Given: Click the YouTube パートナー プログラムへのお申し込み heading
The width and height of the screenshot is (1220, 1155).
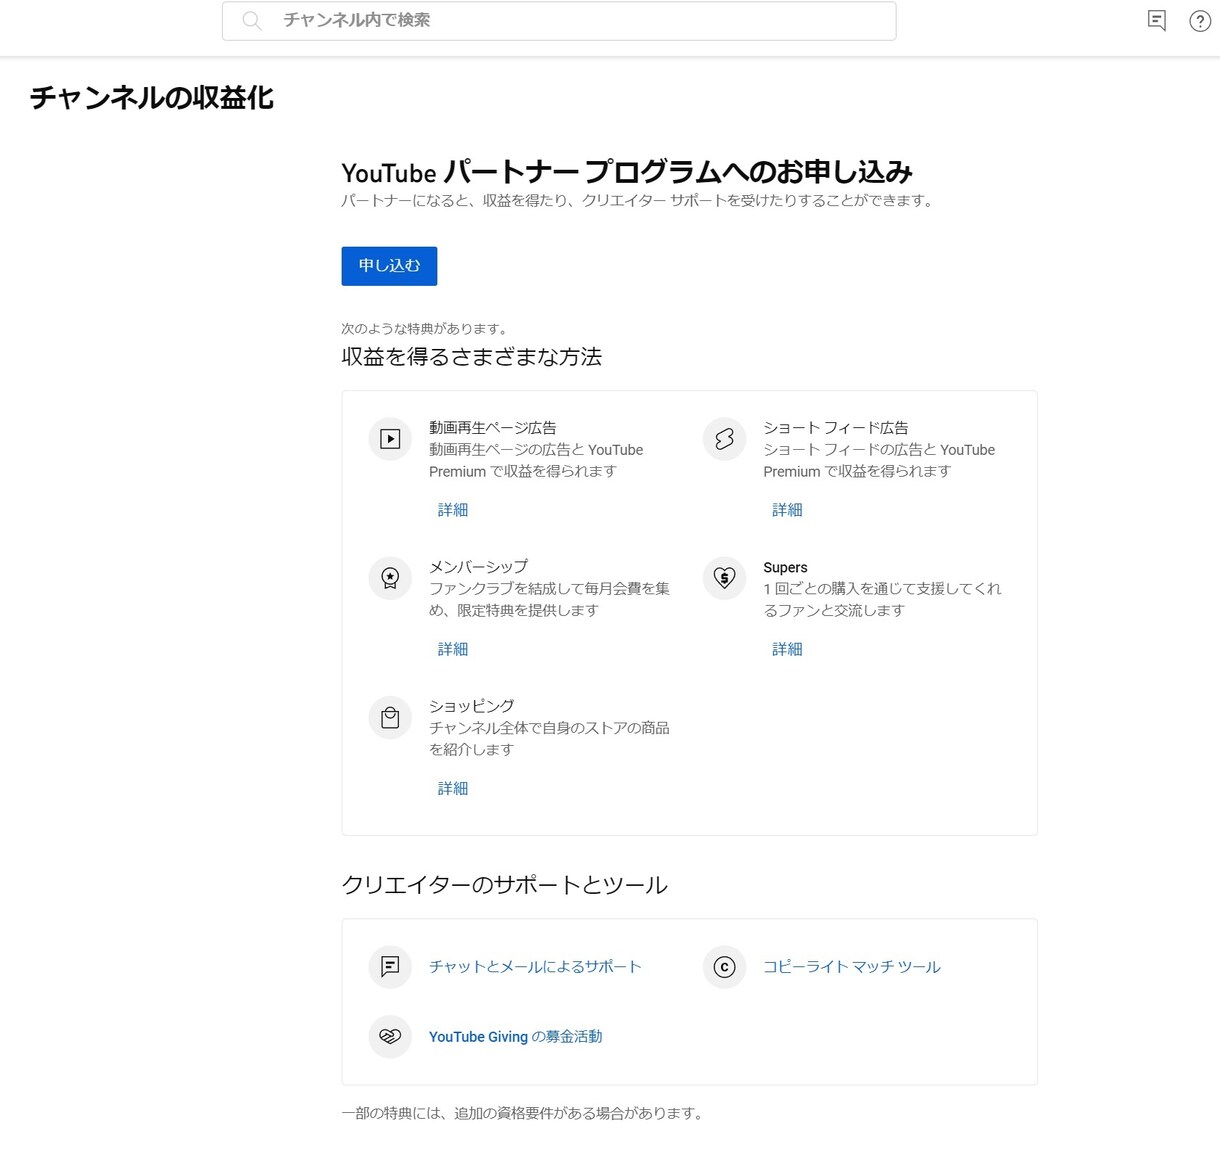Looking at the screenshot, I should tap(627, 172).
